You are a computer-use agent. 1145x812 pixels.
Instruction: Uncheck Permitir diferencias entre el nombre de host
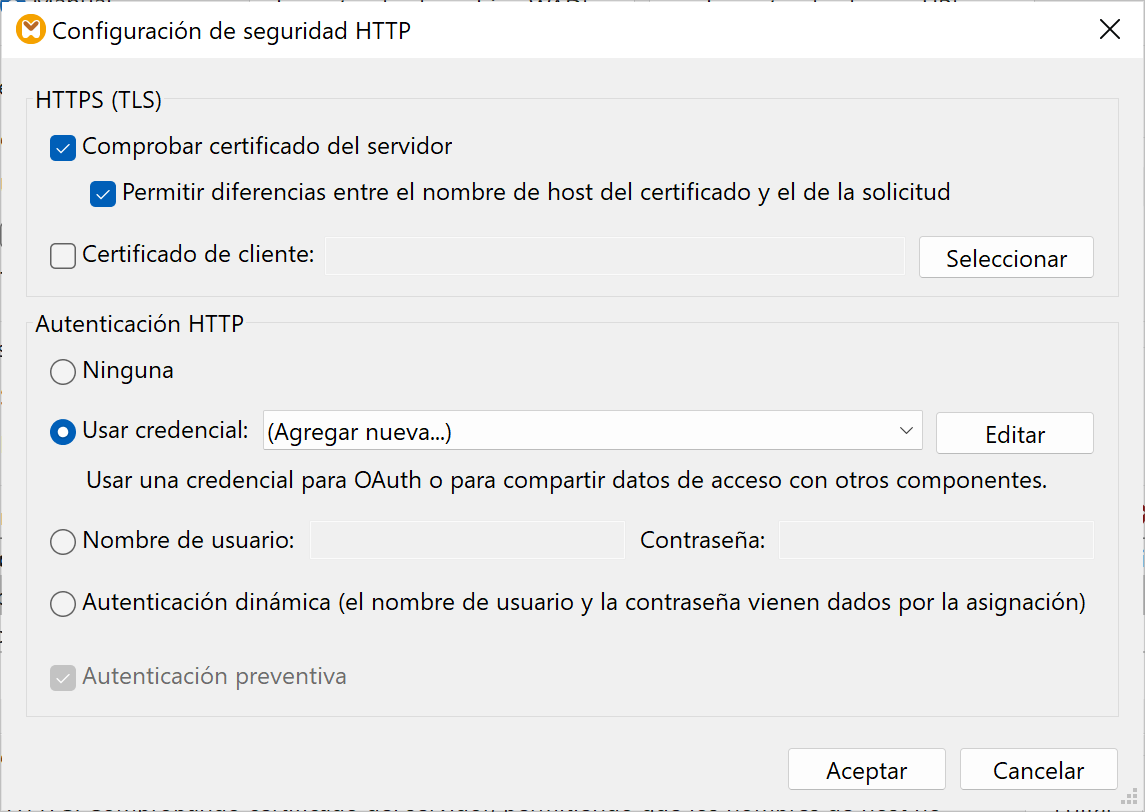(x=103, y=193)
